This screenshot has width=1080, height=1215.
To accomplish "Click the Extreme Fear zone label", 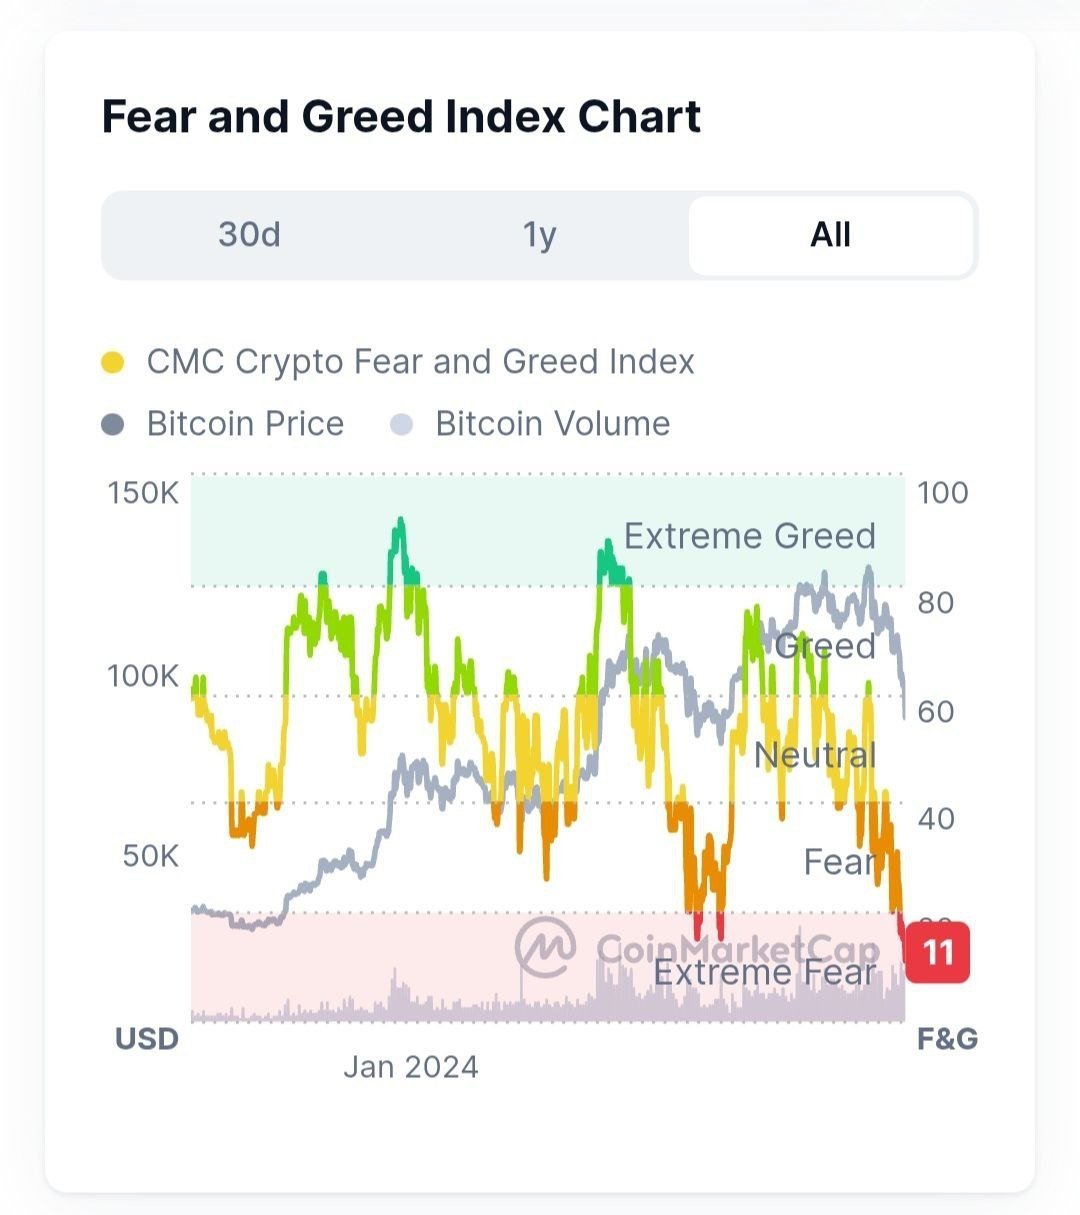I will pos(764,972).
